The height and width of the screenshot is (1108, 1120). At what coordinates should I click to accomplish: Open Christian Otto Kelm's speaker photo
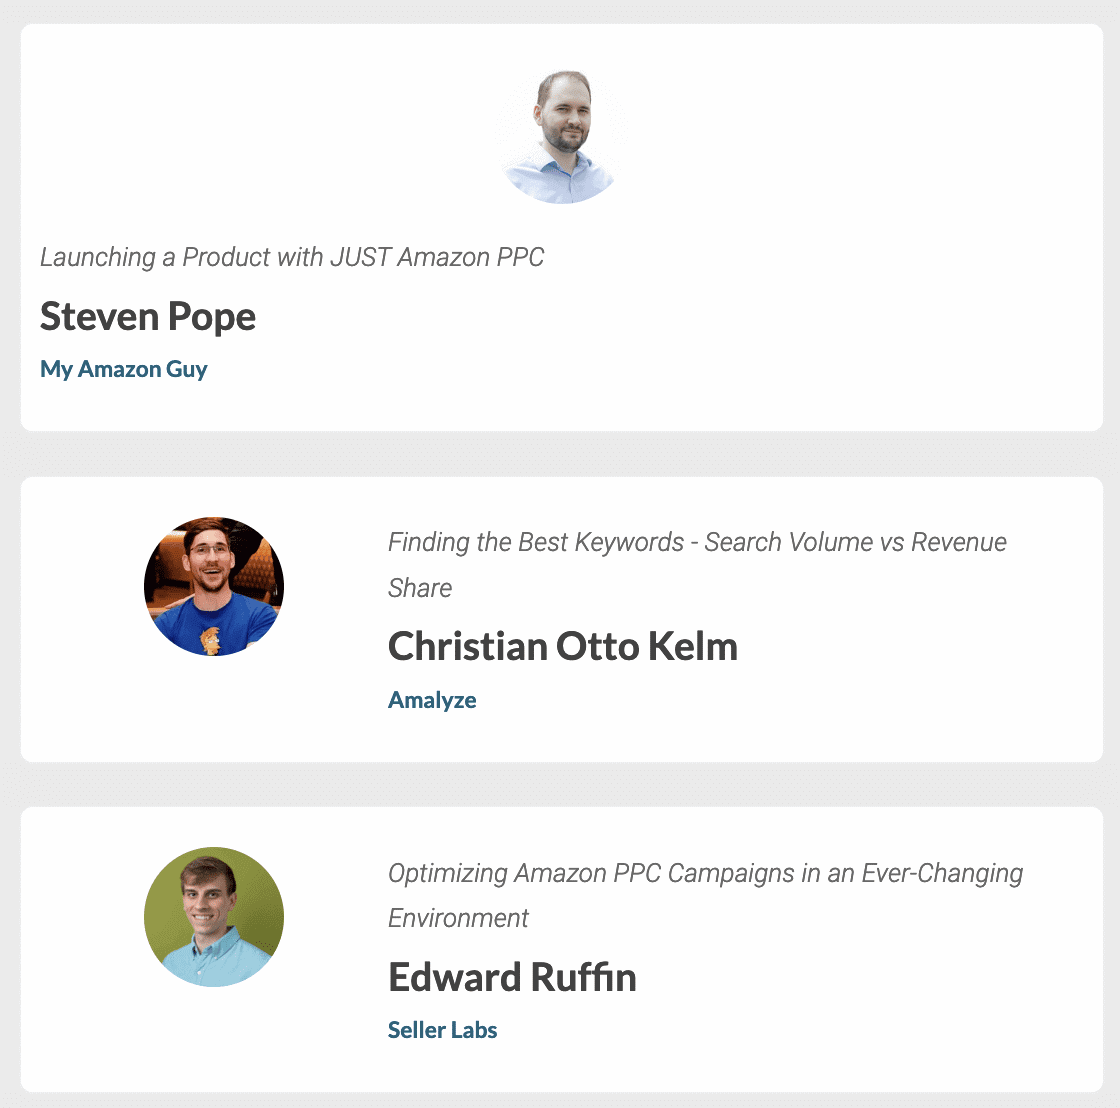[214, 586]
